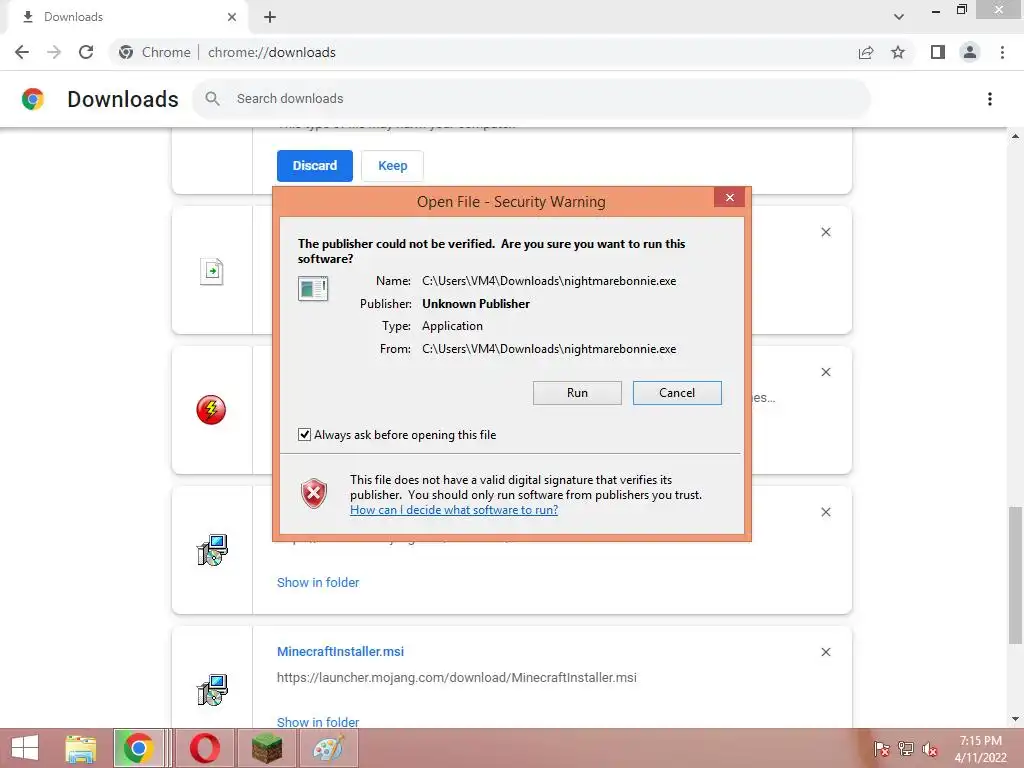Open the Downloads page more actions menu
This screenshot has width=1024, height=768.
click(990, 99)
